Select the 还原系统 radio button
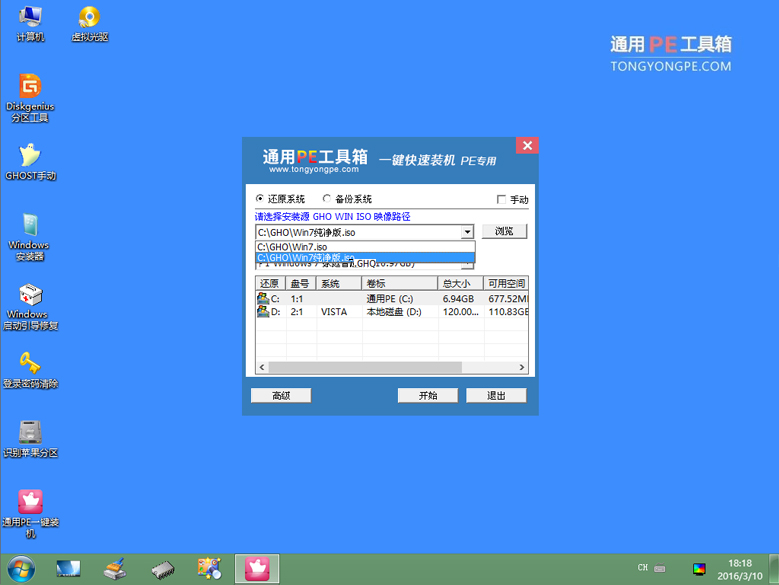 [x=261, y=199]
